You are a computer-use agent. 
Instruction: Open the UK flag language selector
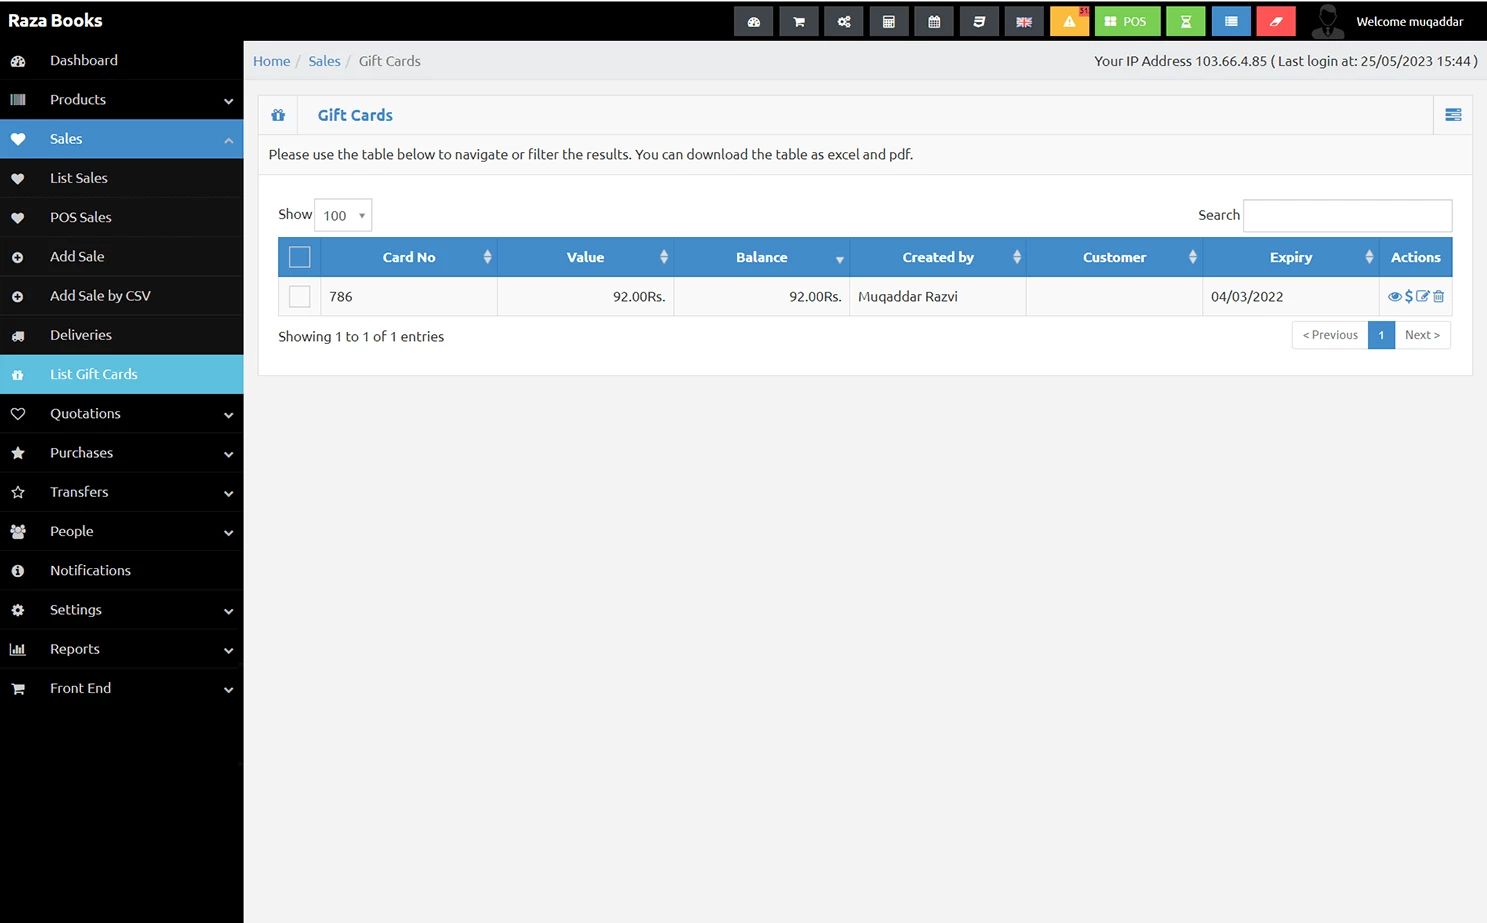pos(1023,21)
